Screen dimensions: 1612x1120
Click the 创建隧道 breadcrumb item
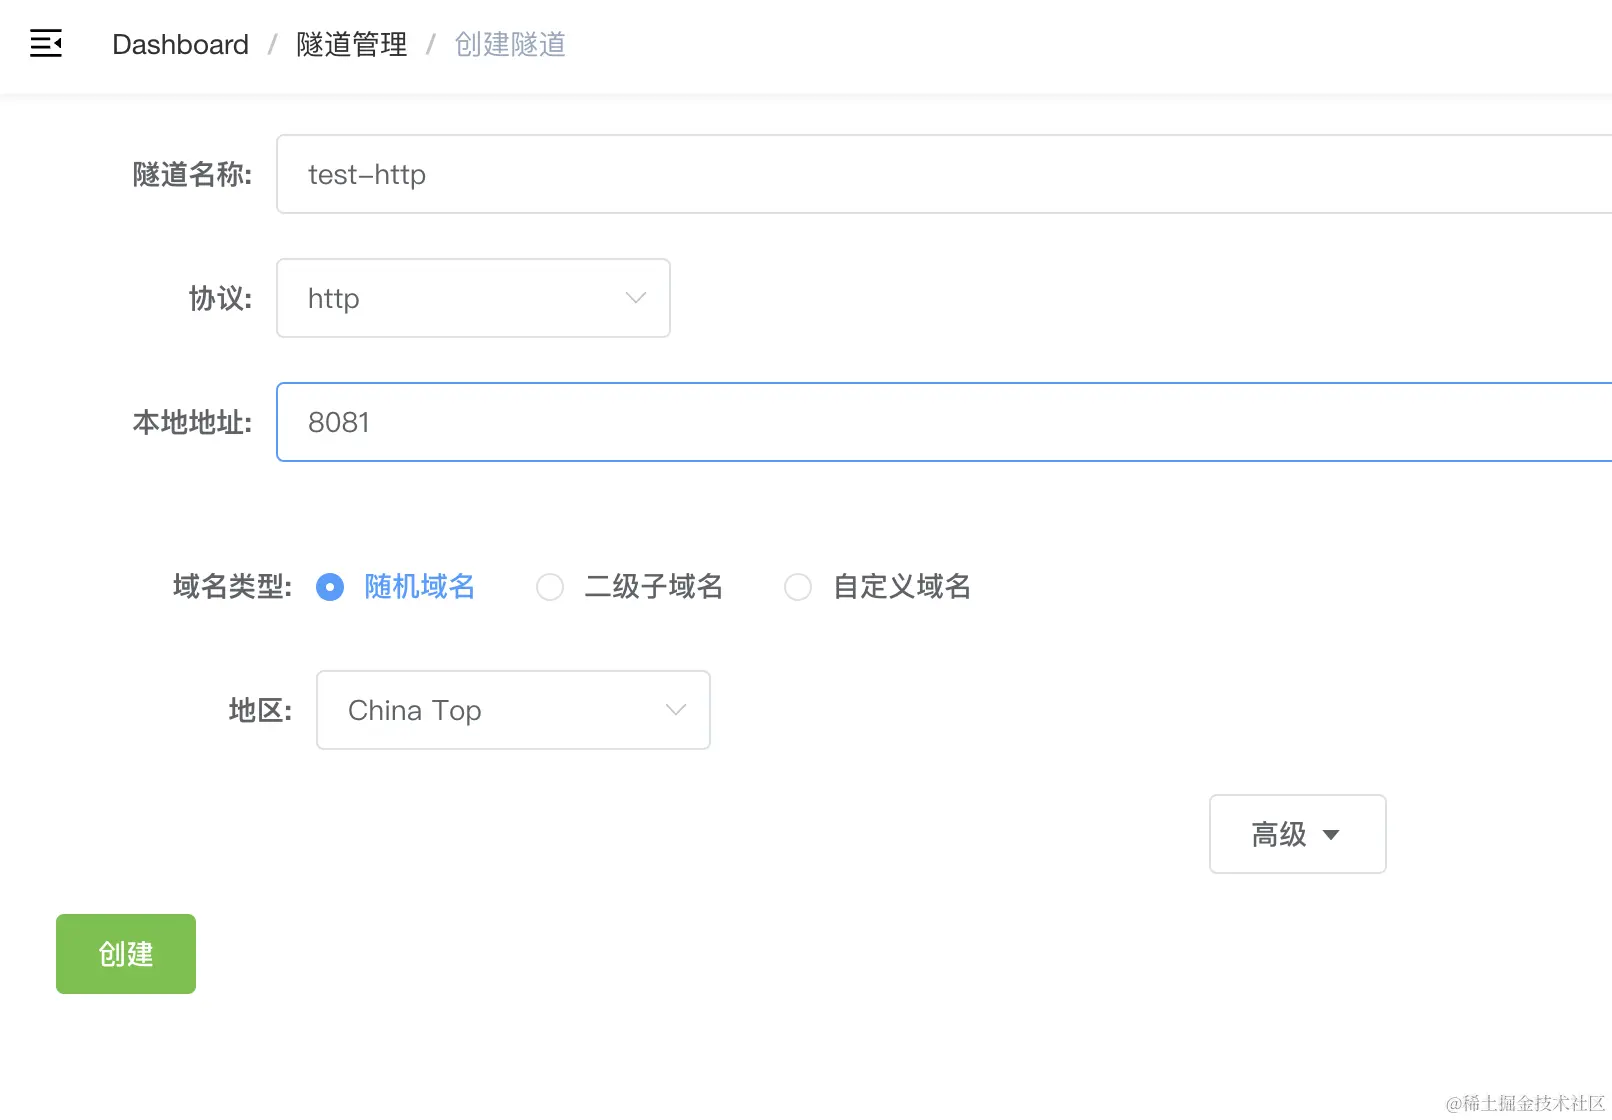tap(510, 44)
